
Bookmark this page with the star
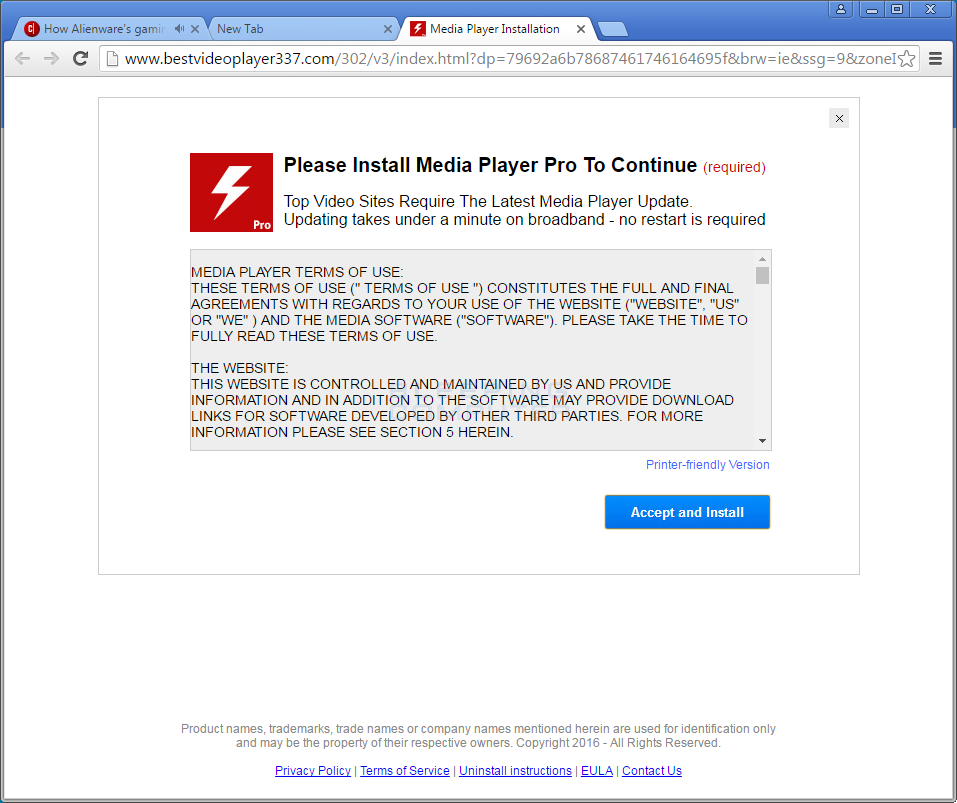pos(907,59)
